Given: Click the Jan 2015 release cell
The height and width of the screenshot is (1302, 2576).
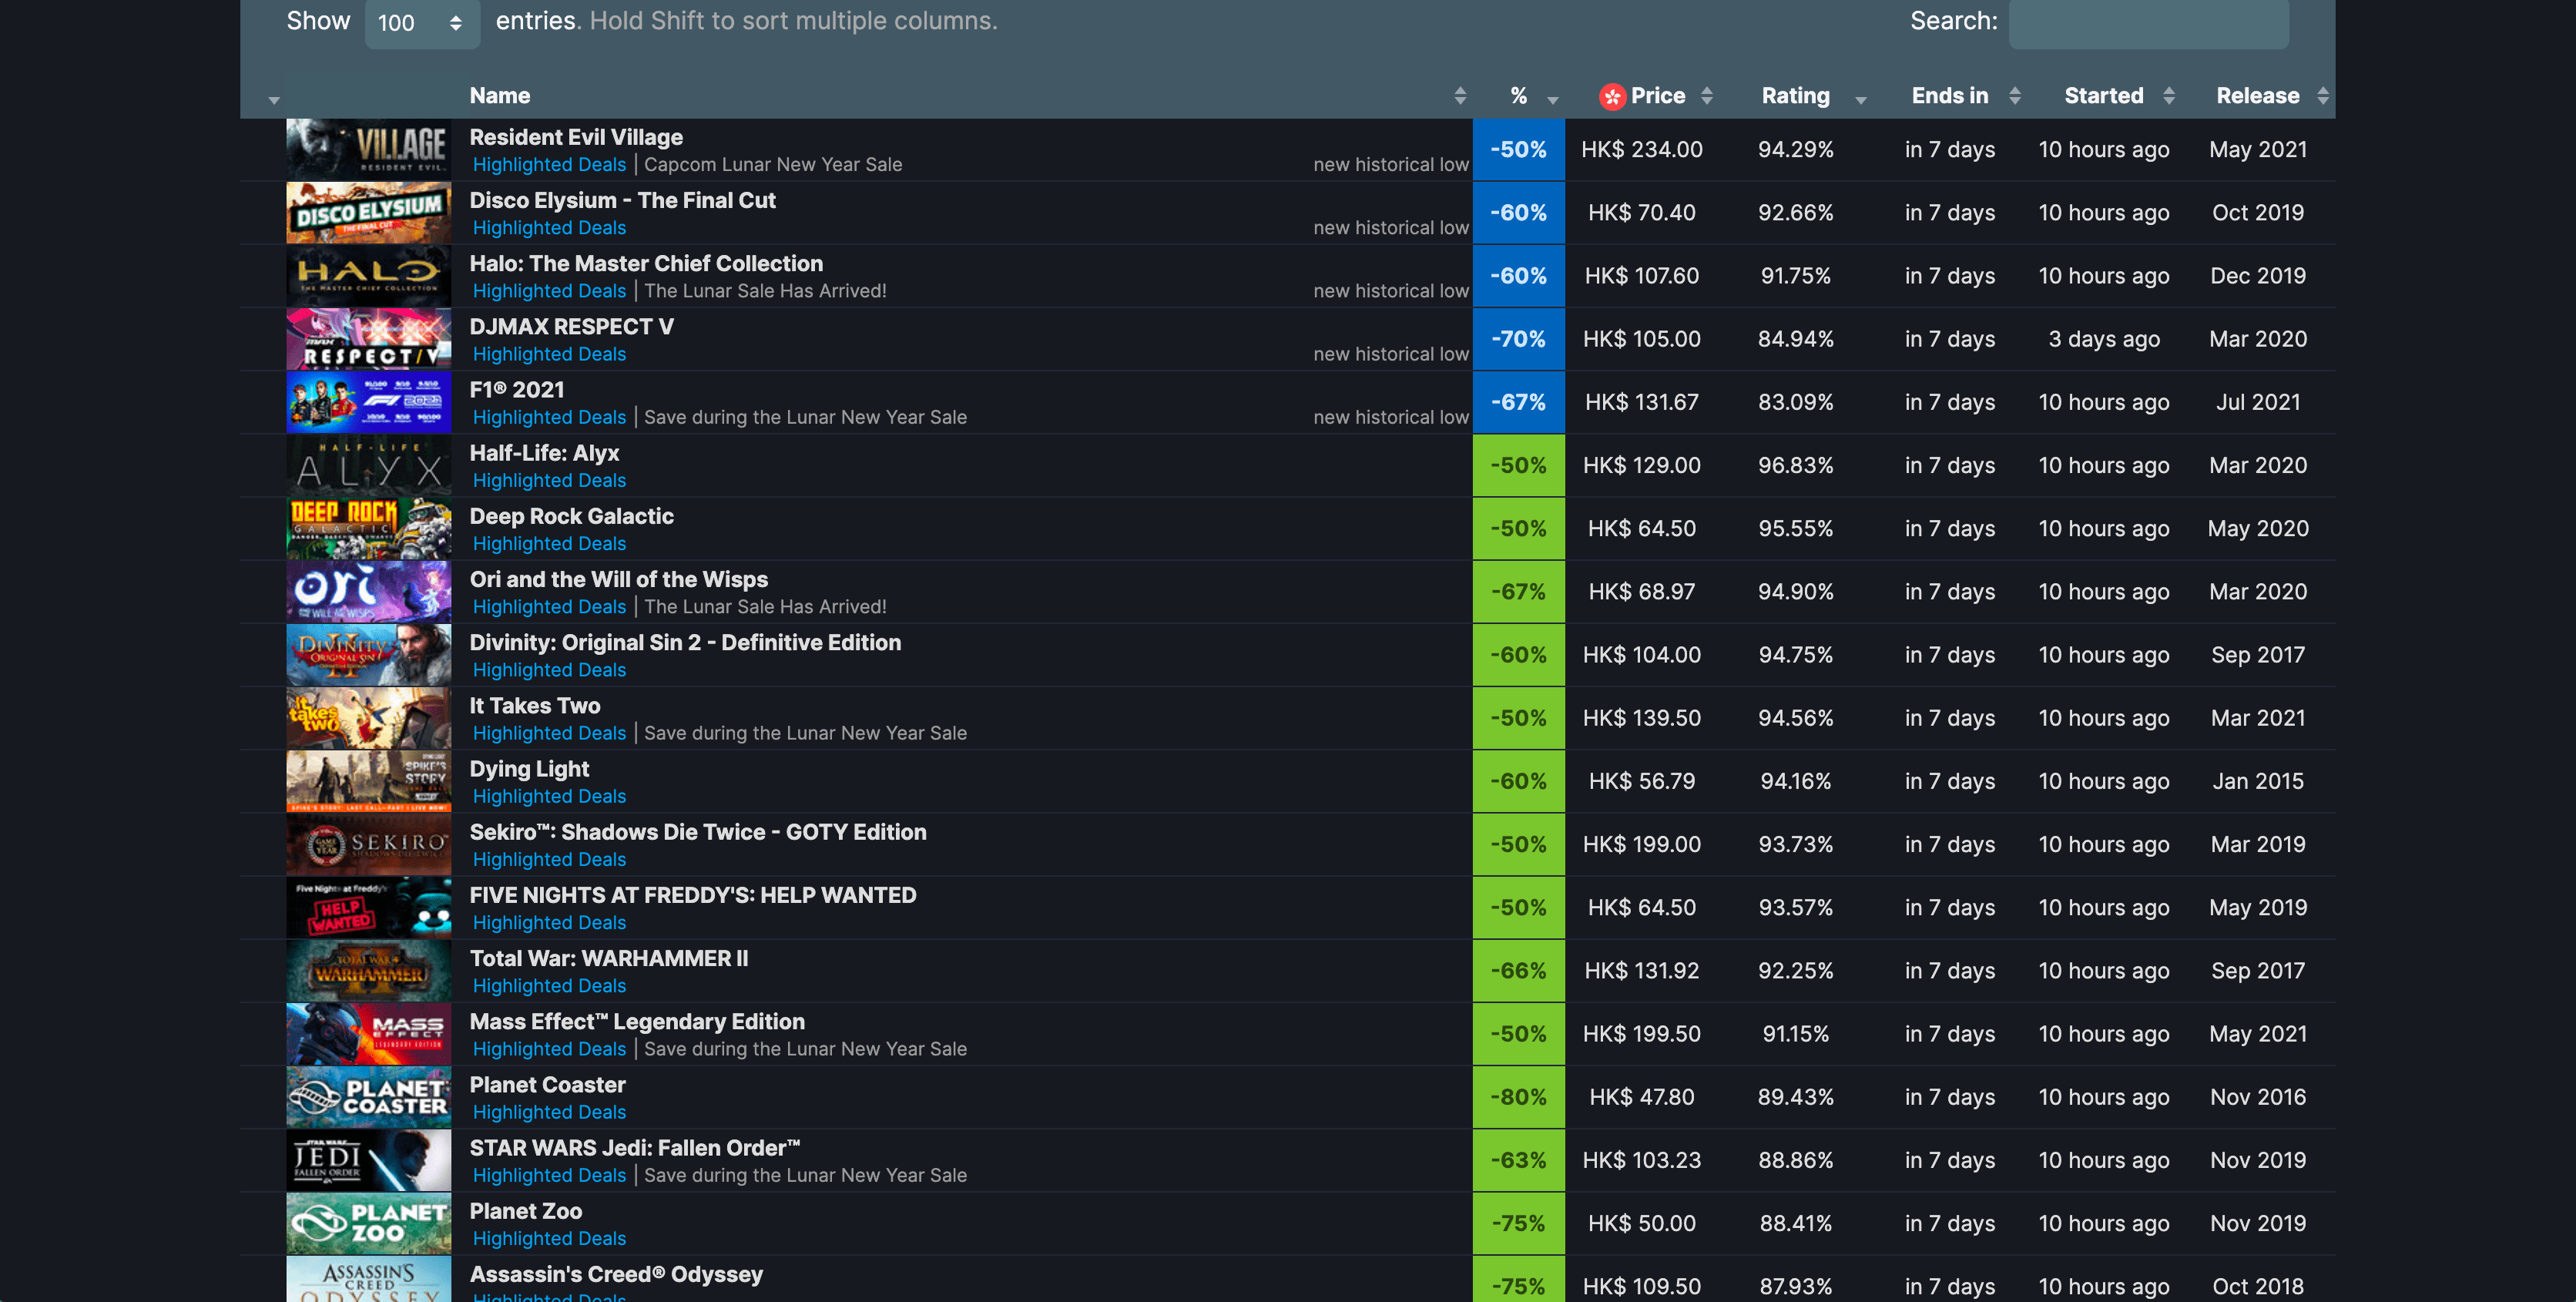Looking at the screenshot, I should coord(2257,781).
